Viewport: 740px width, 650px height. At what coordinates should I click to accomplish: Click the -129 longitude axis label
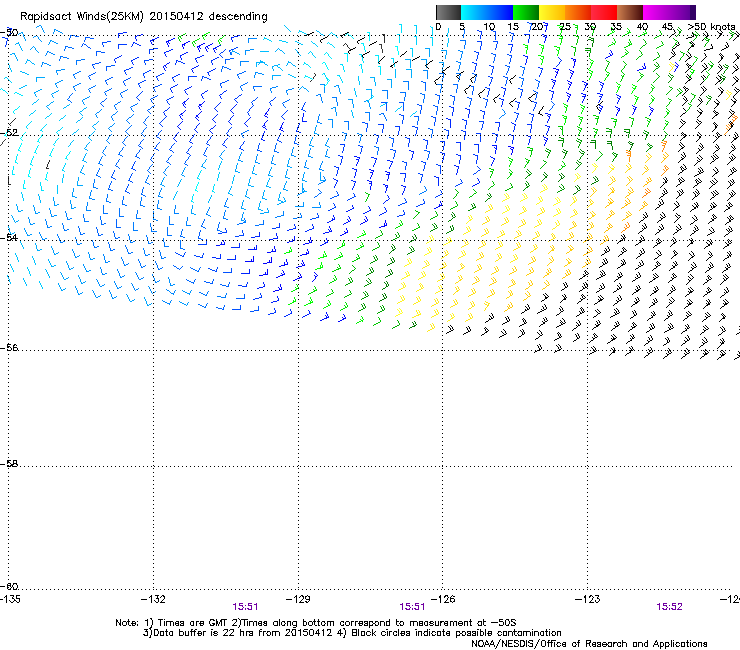[x=298, y=599]
